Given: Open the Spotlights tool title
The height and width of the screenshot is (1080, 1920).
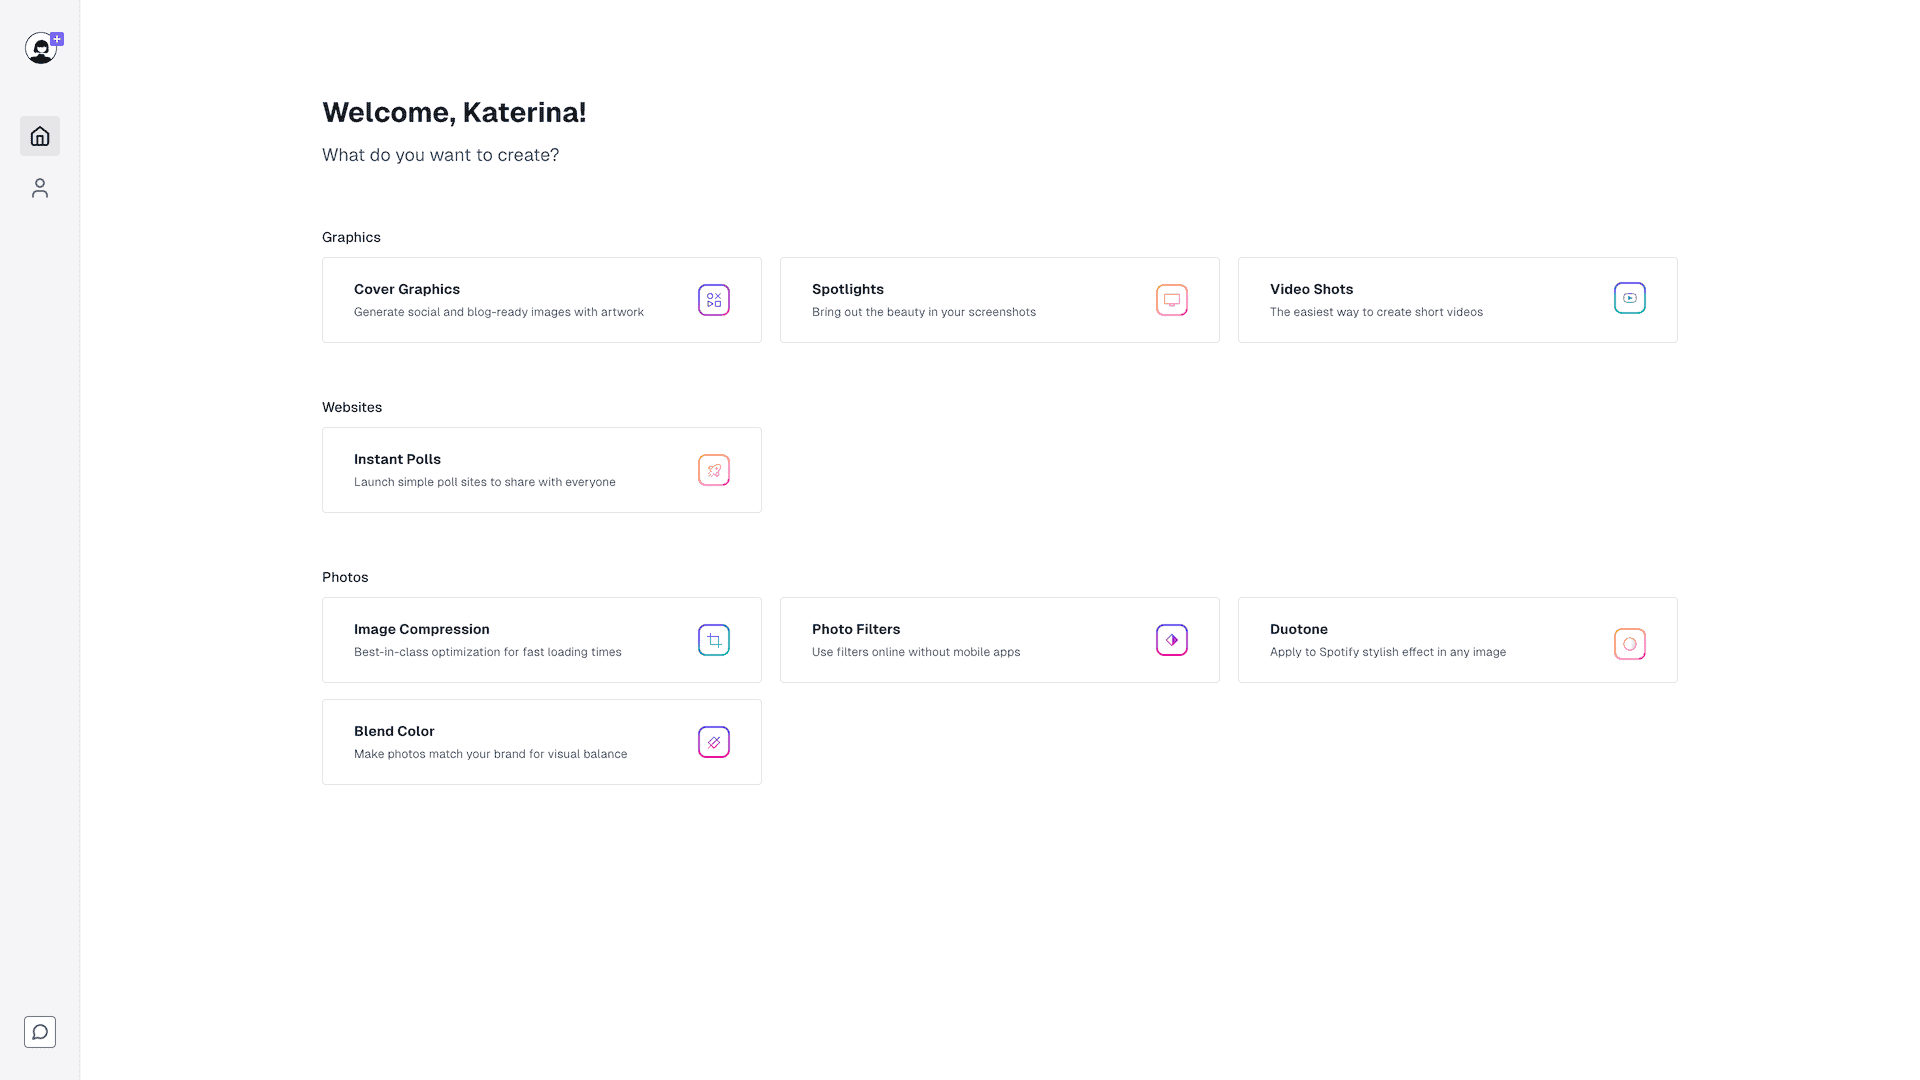Looking at the screenshot, I should [848, 289].
